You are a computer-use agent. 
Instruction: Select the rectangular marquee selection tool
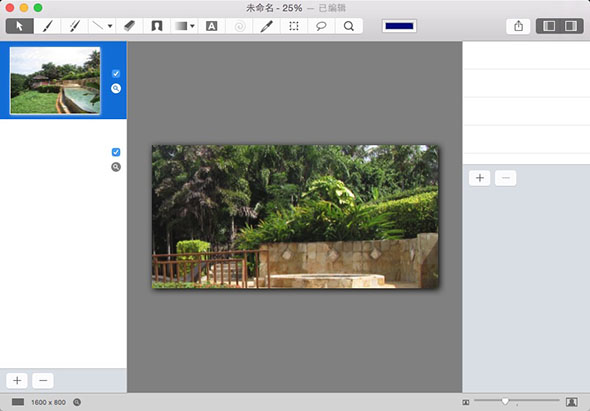[294, 26]
